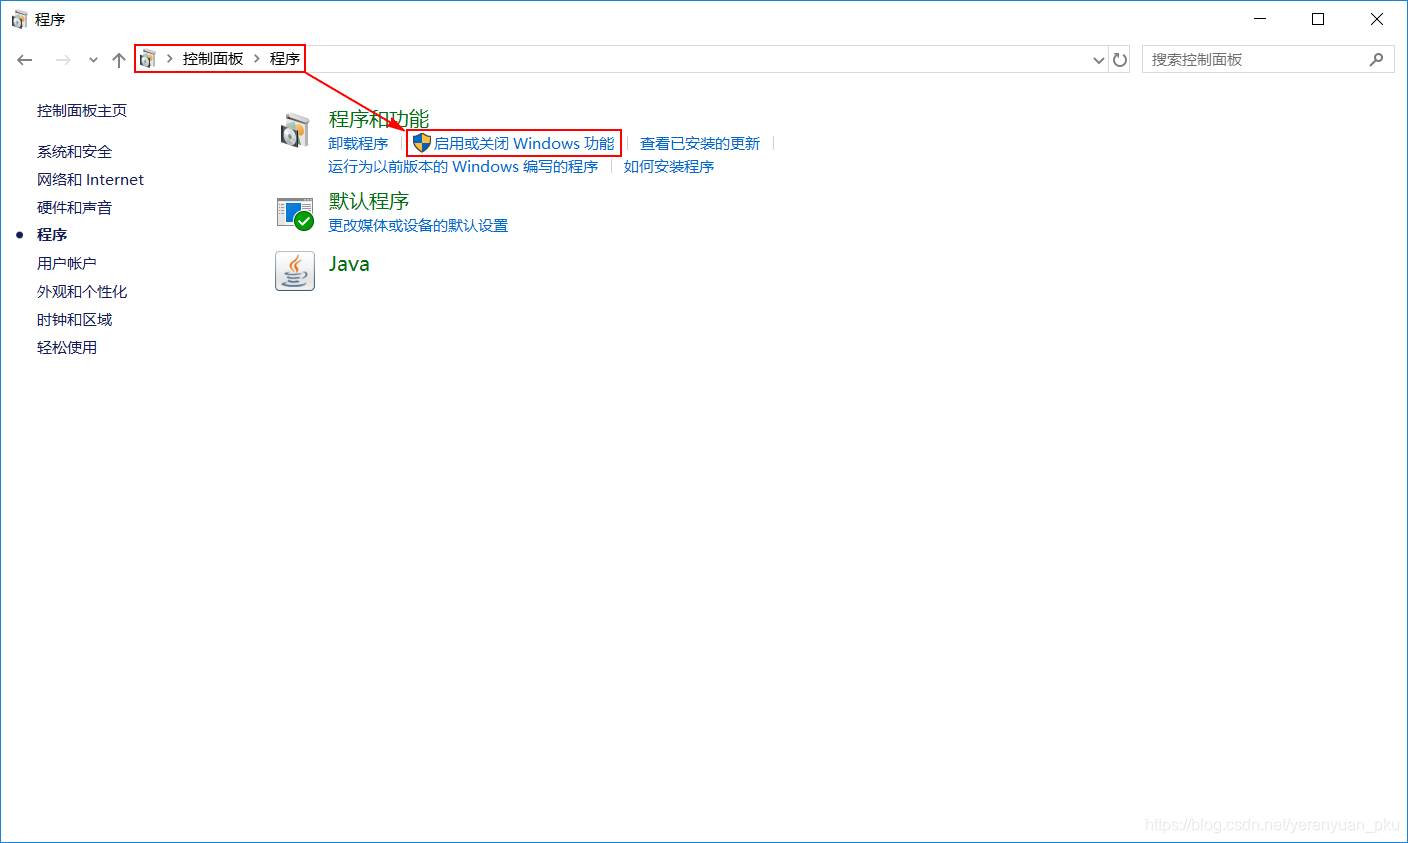Viewport: 1408px width, 843px height.
Task: Open 系统和安全 category
Action: coord(75,152)
